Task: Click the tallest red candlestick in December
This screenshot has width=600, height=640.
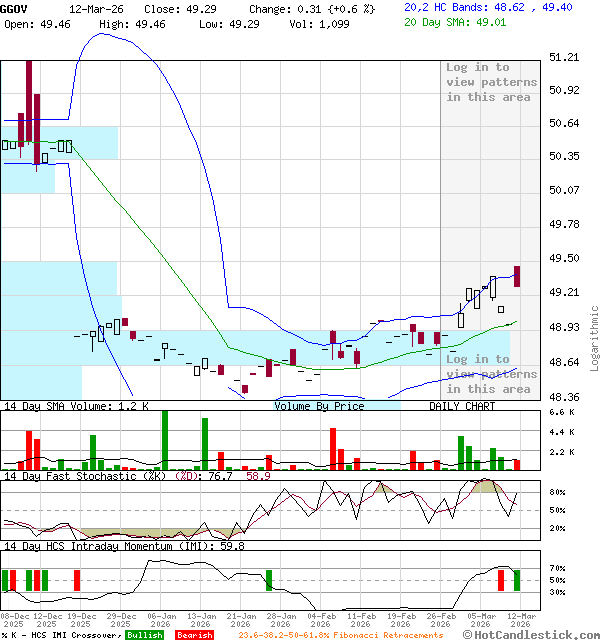Action: (29, 103)
